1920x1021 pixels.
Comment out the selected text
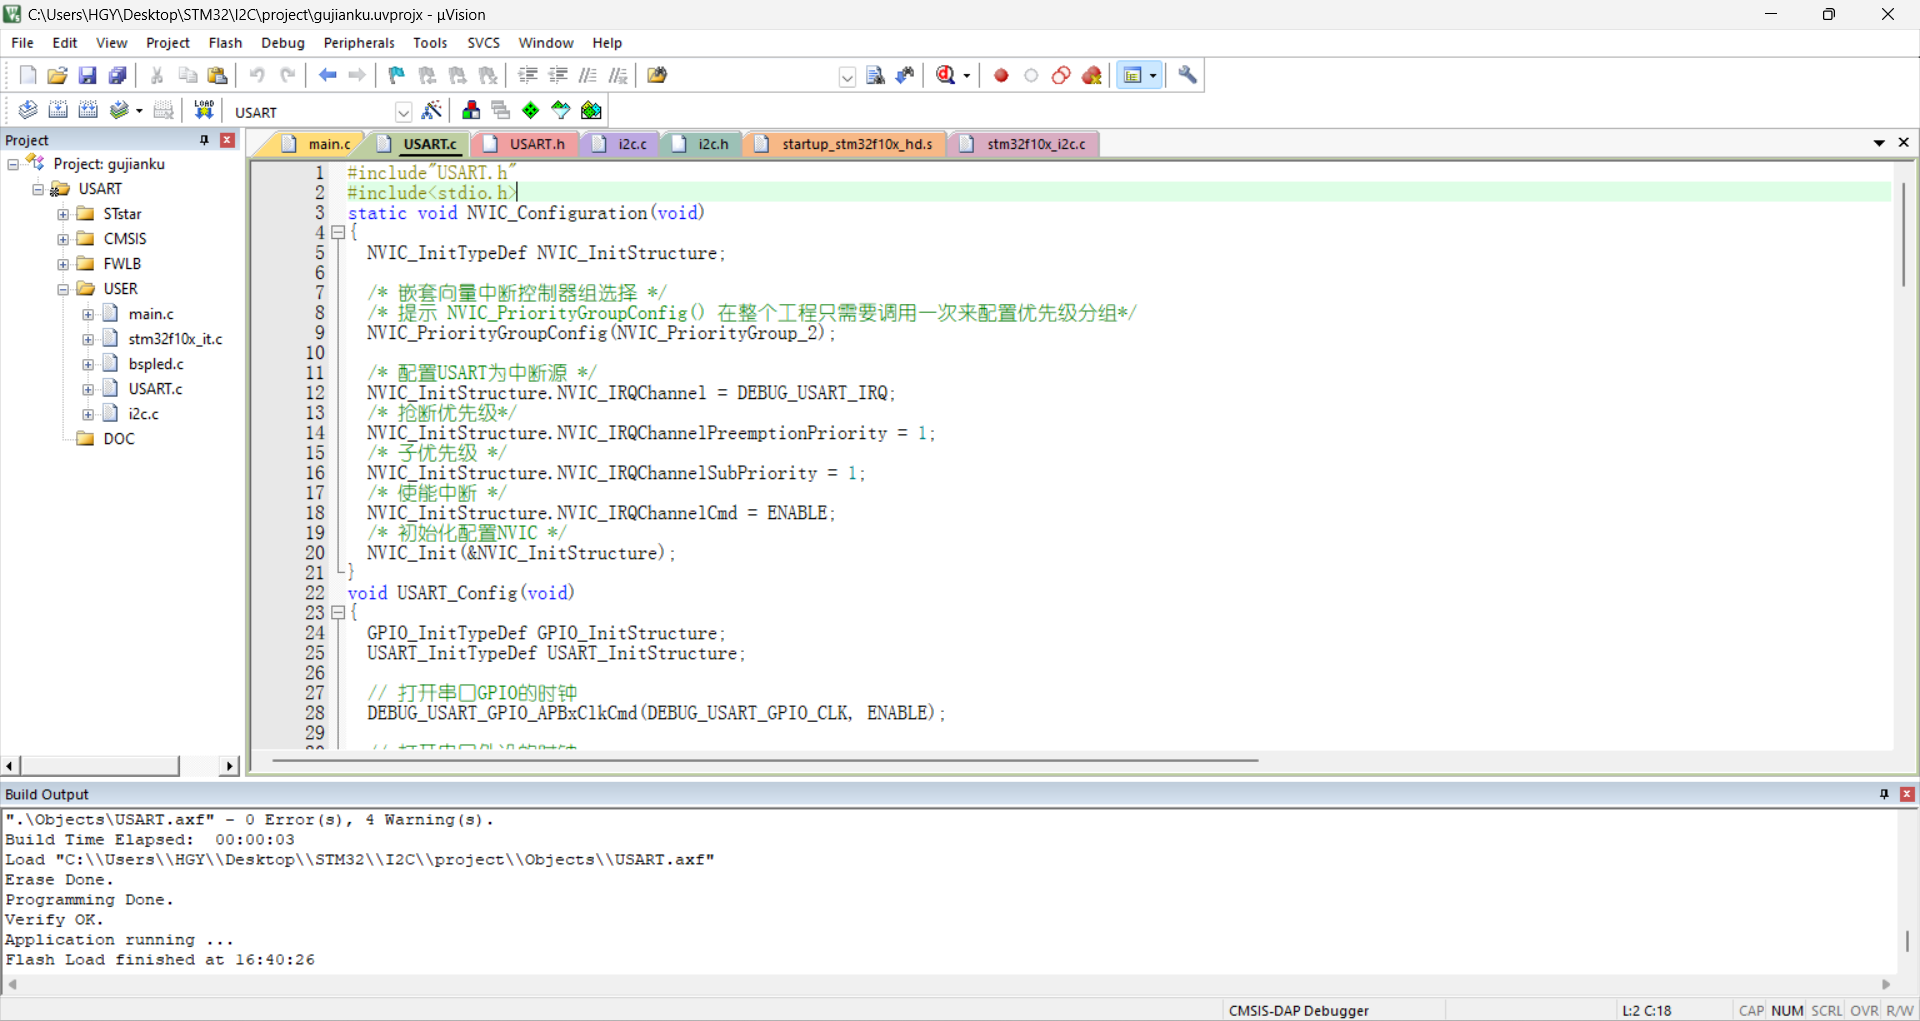(x=588, y=75)
